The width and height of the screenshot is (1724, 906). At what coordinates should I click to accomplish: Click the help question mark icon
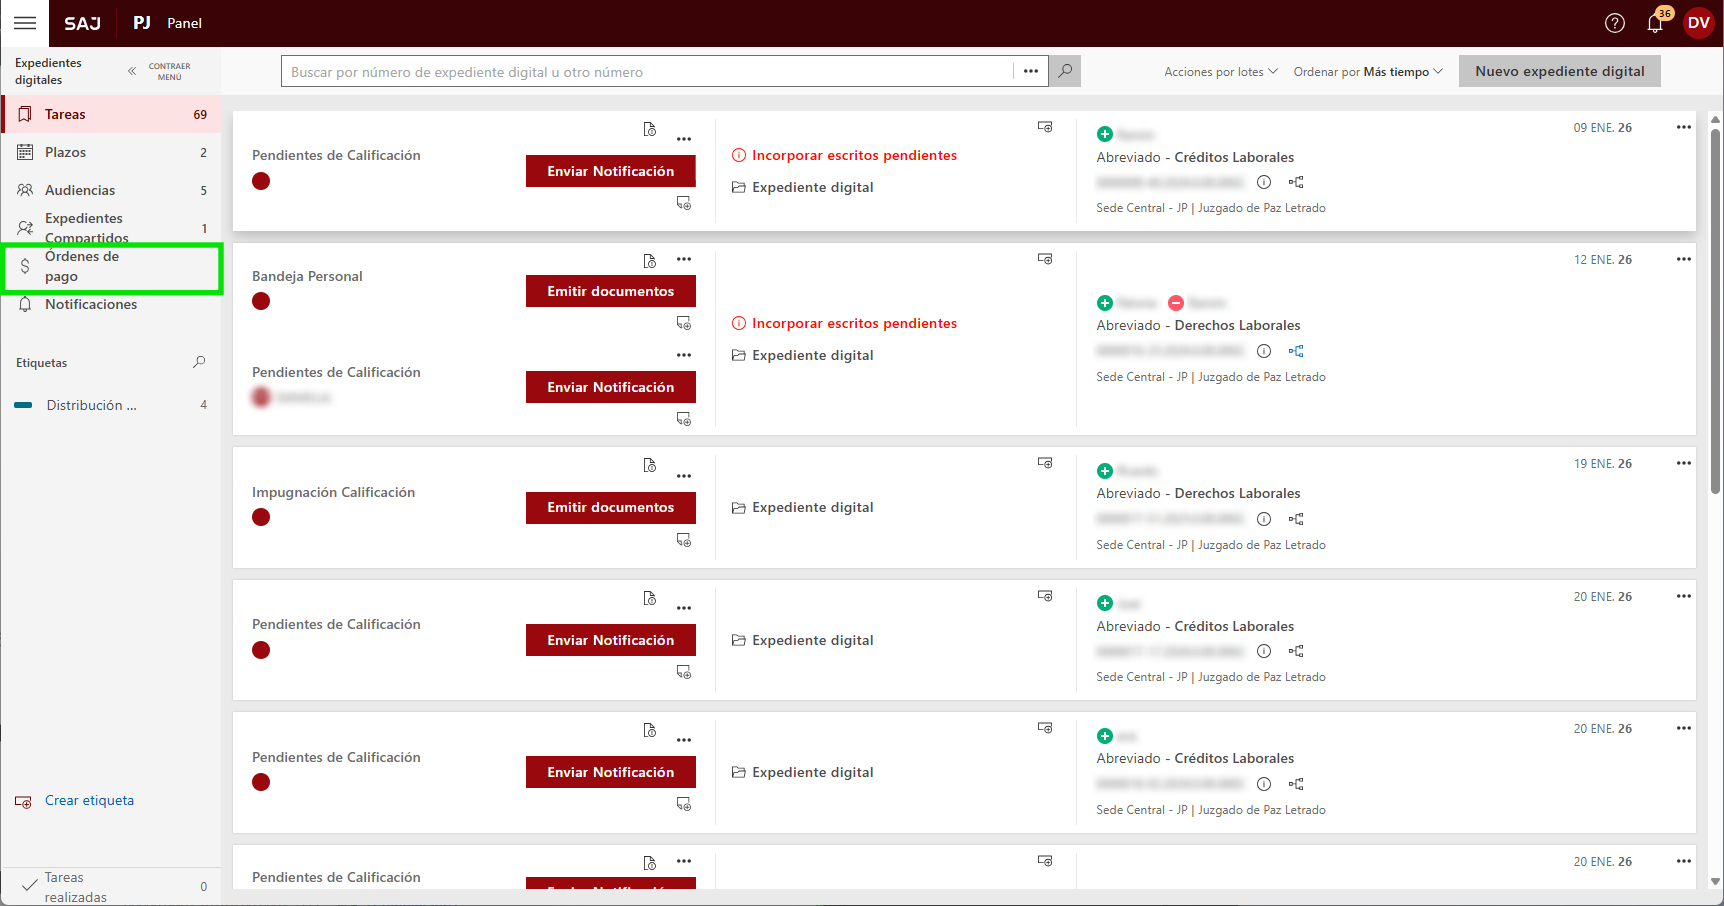1614,23
